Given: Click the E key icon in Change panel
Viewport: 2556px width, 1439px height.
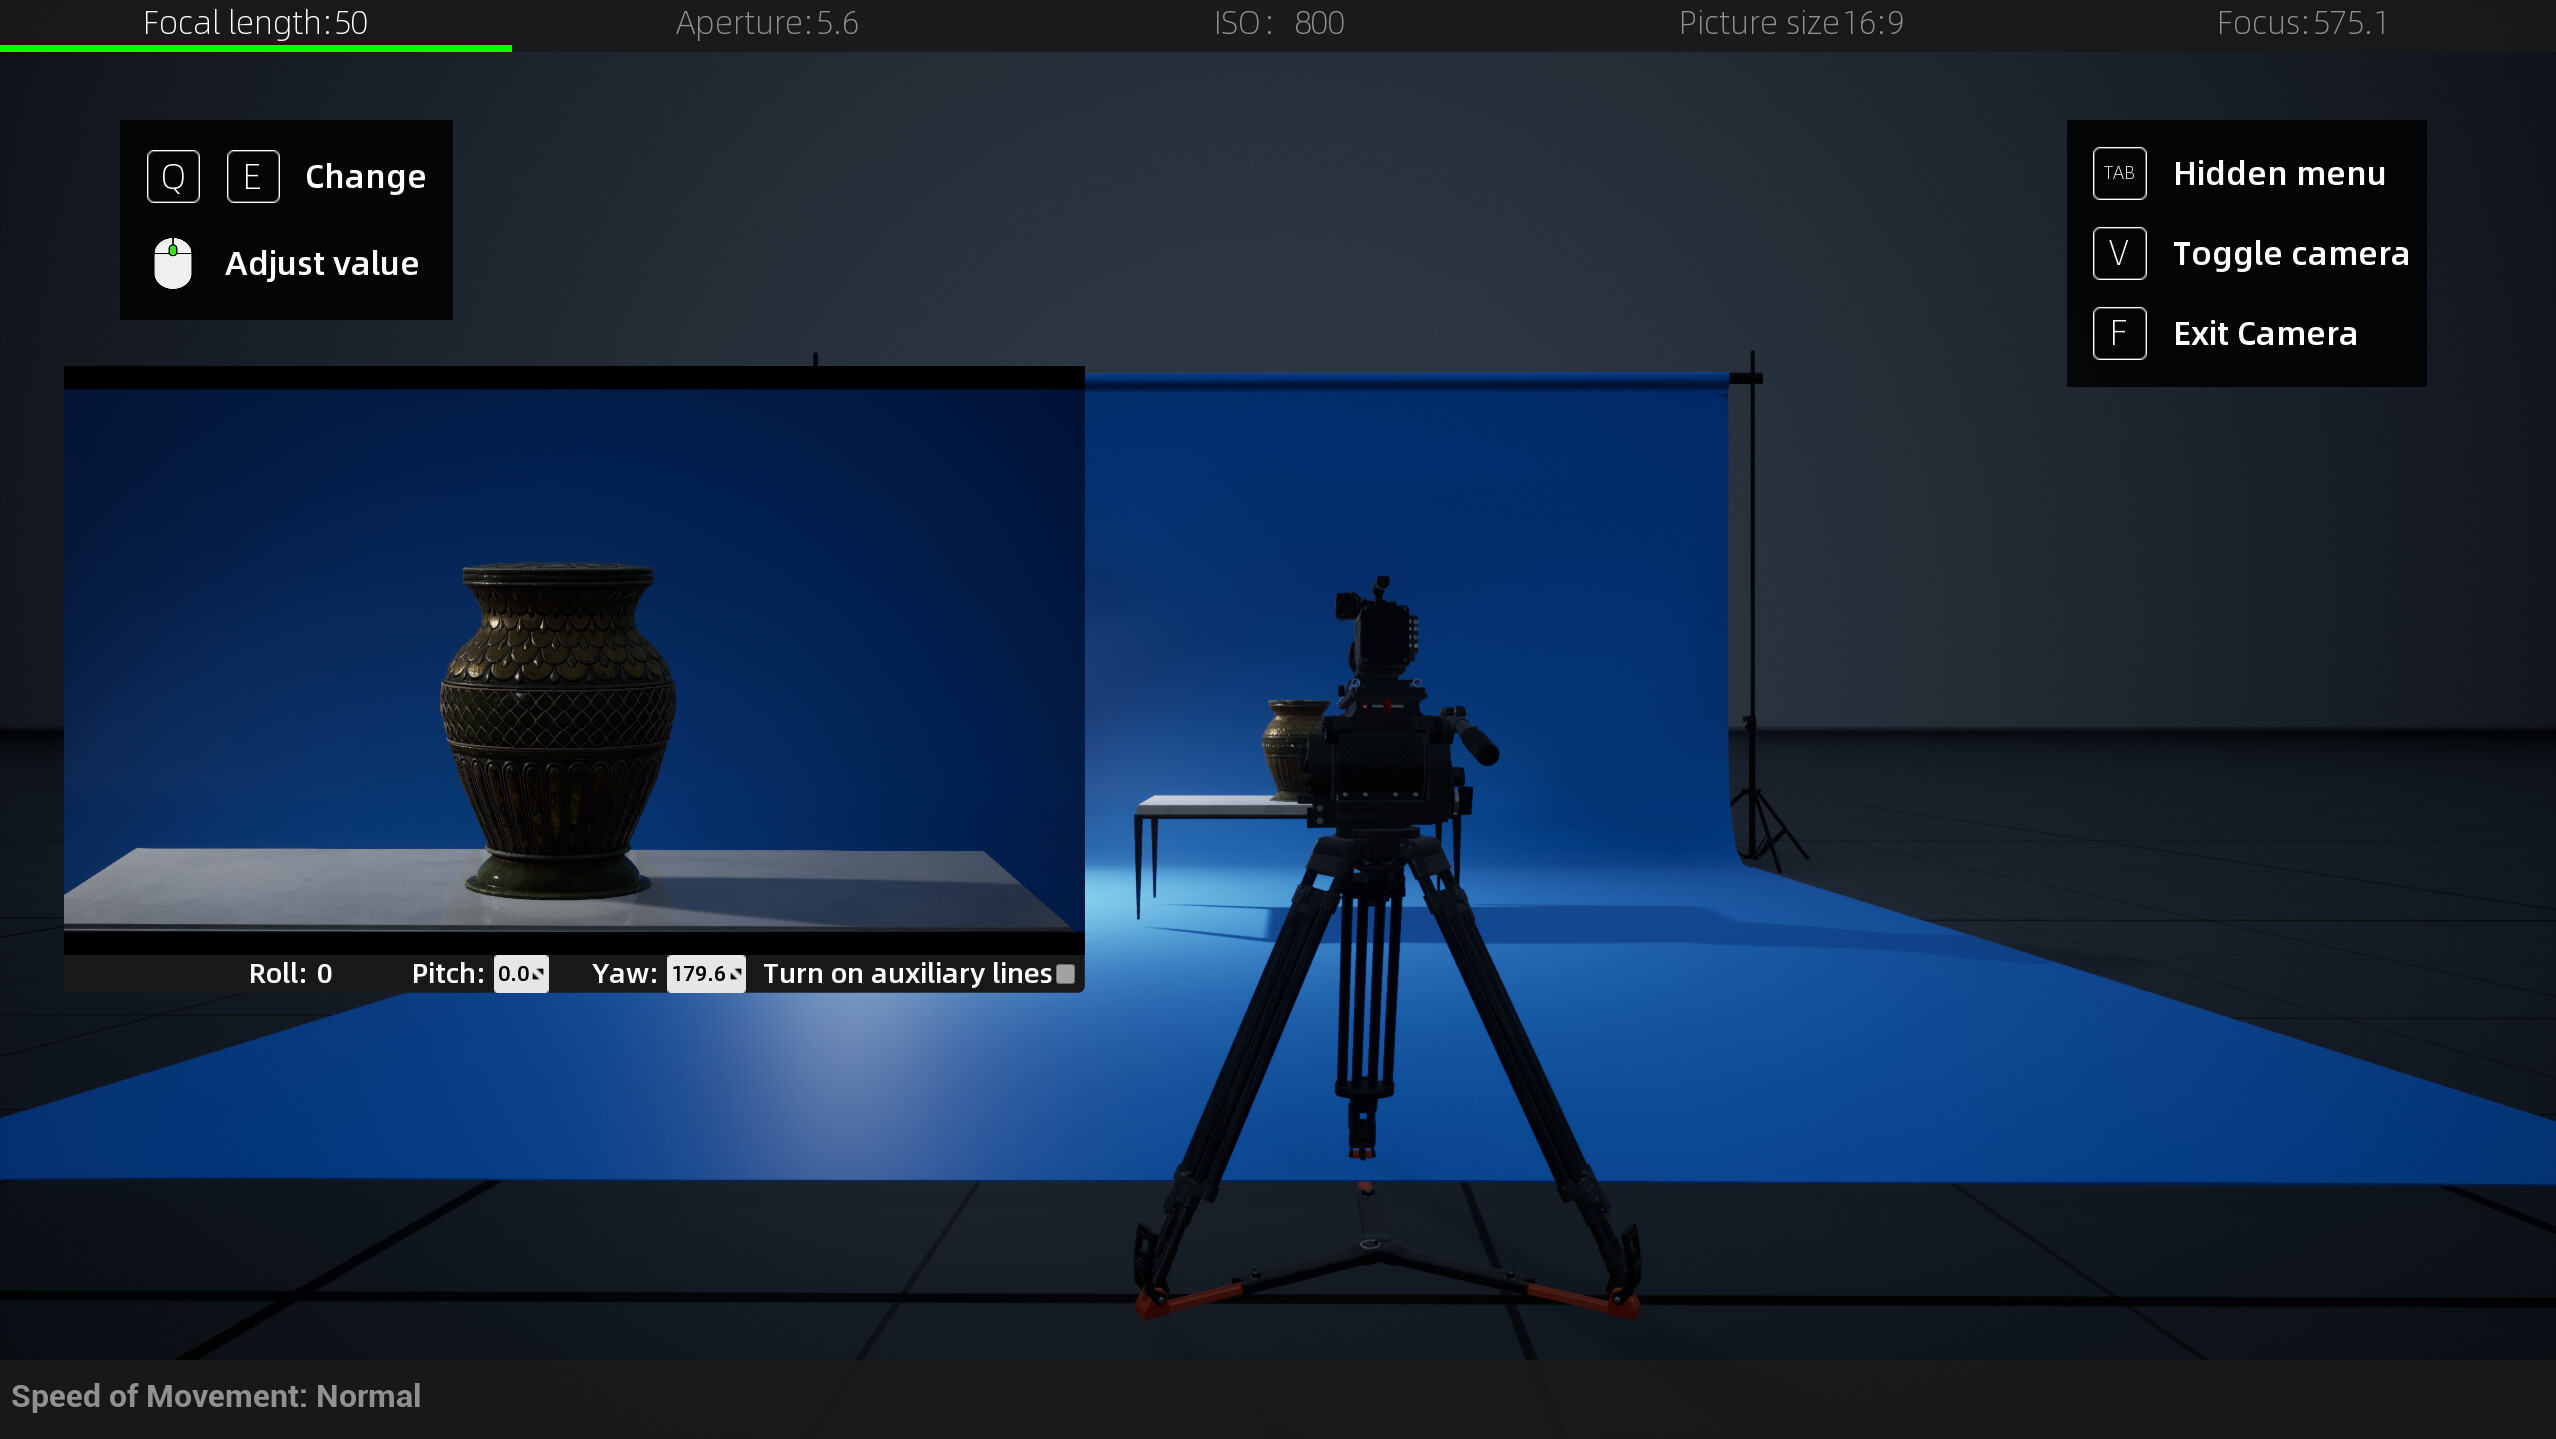Looking at the screenshot, I should click(x=253, y=175).
